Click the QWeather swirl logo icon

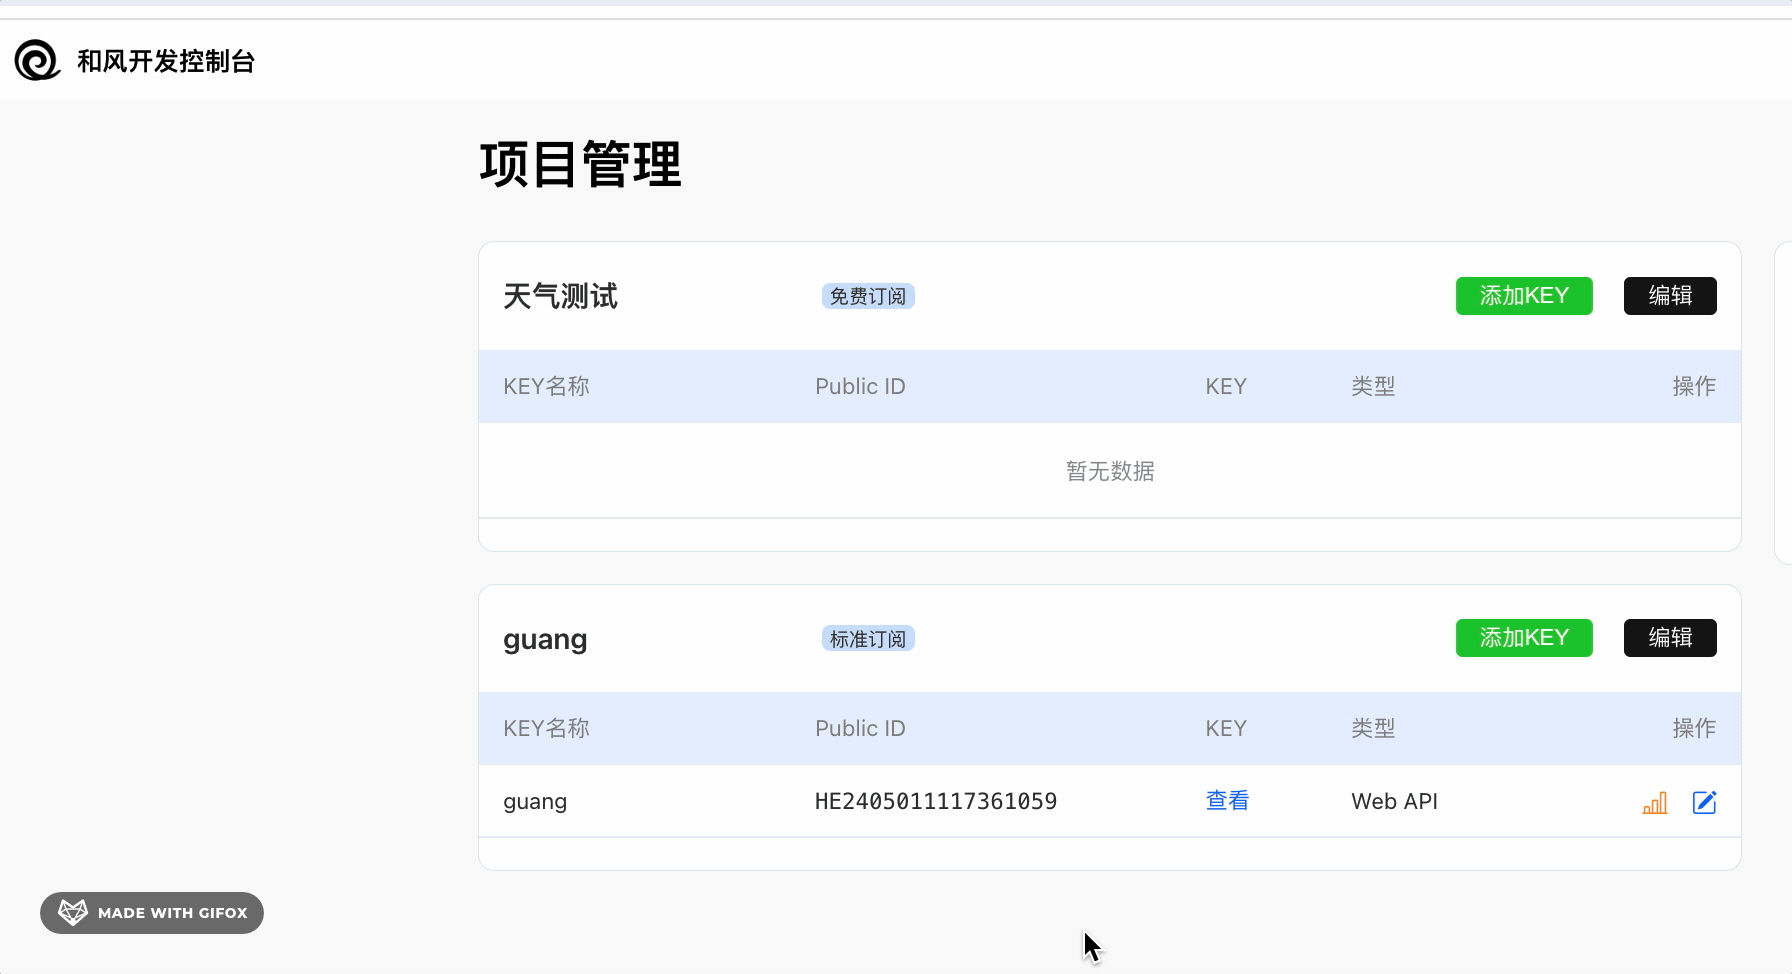click(38, 61)
